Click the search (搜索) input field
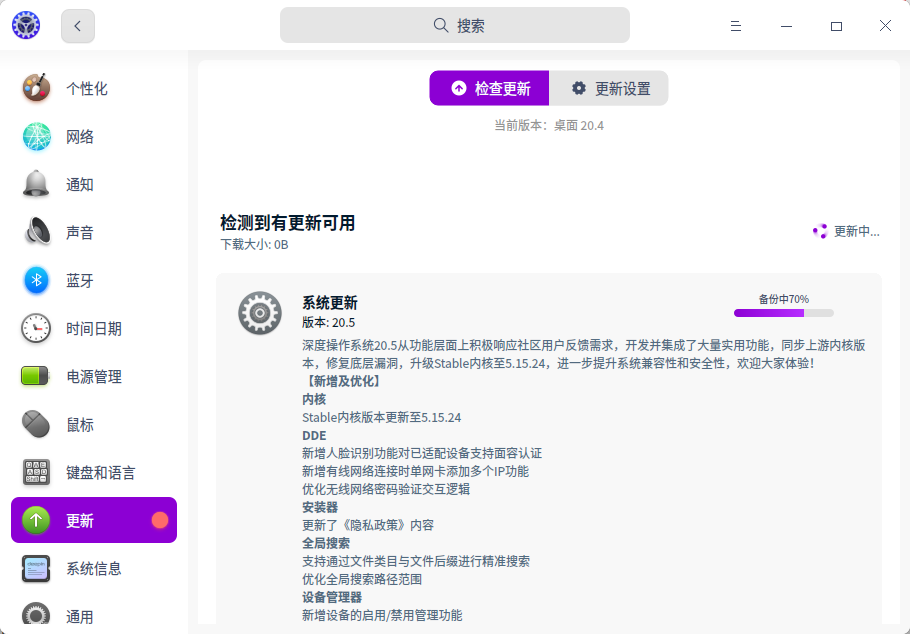Image resolution: width=910 pixels, height=634 pixels. (x=455, y=26)
